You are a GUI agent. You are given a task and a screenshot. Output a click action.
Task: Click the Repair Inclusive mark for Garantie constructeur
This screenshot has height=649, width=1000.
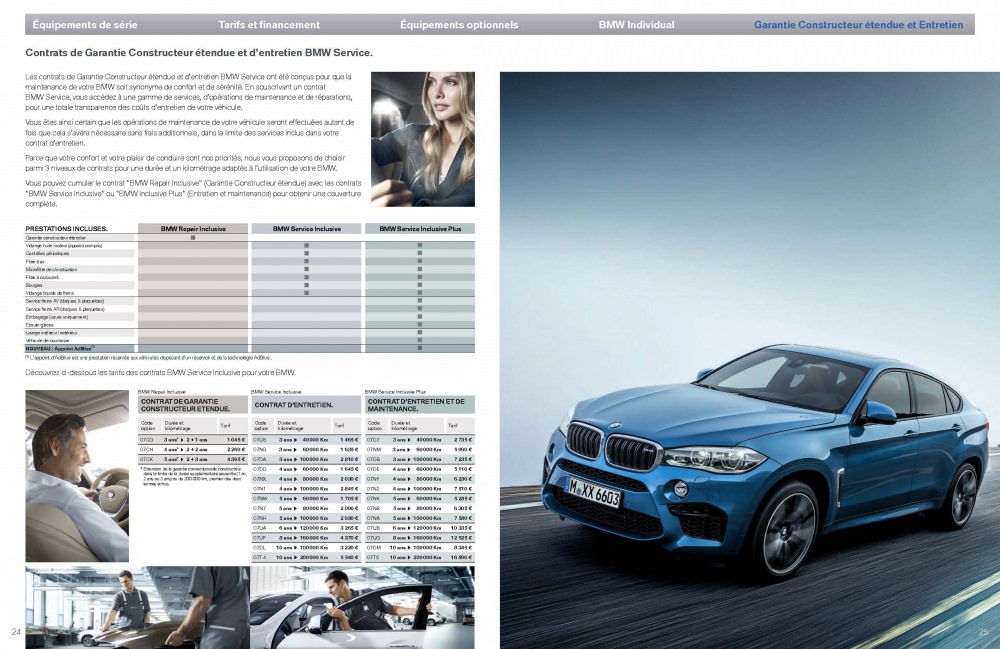coord(193,237)
